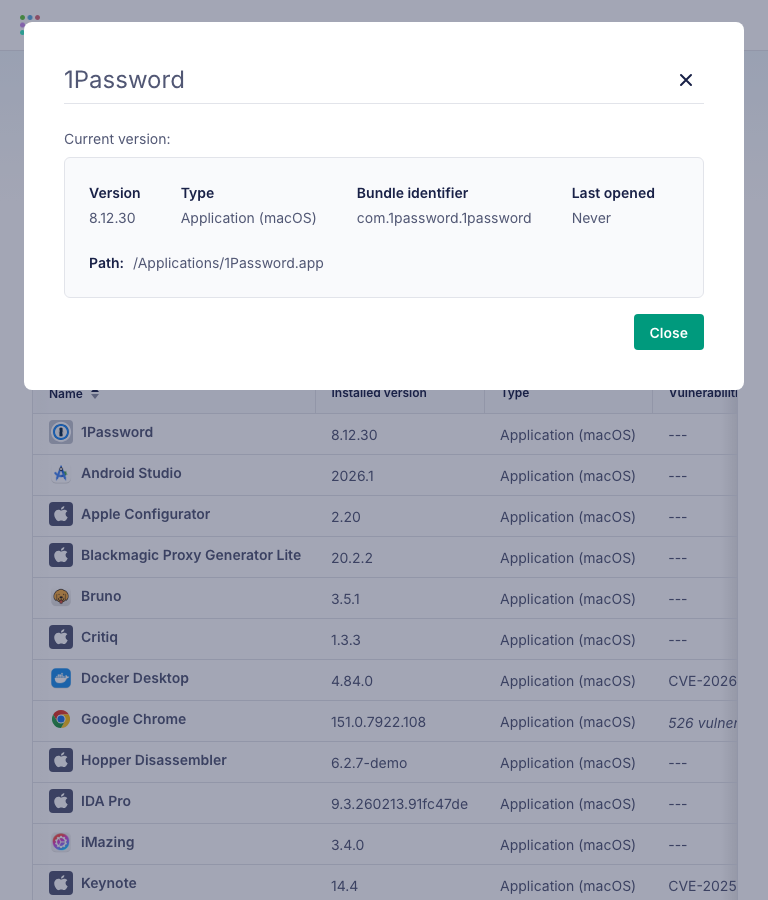Open the Apple Configurator software entry
768x900 pixels.
click(145, 514)
